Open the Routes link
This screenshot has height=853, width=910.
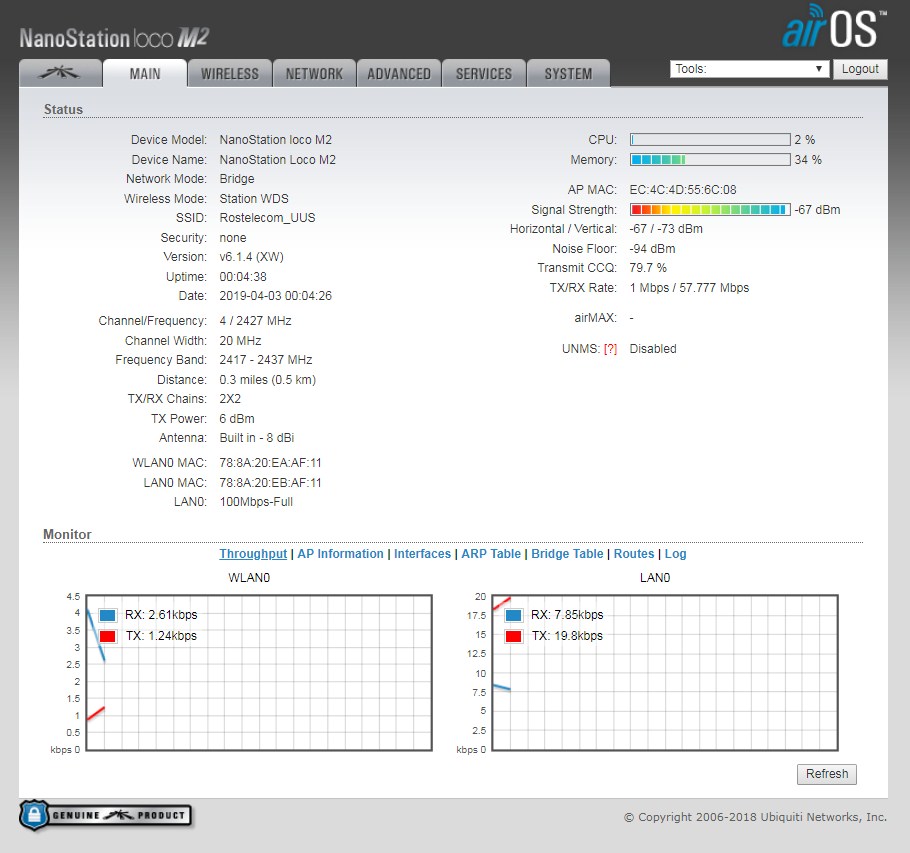pyautogui.click(x=634, y=554)
